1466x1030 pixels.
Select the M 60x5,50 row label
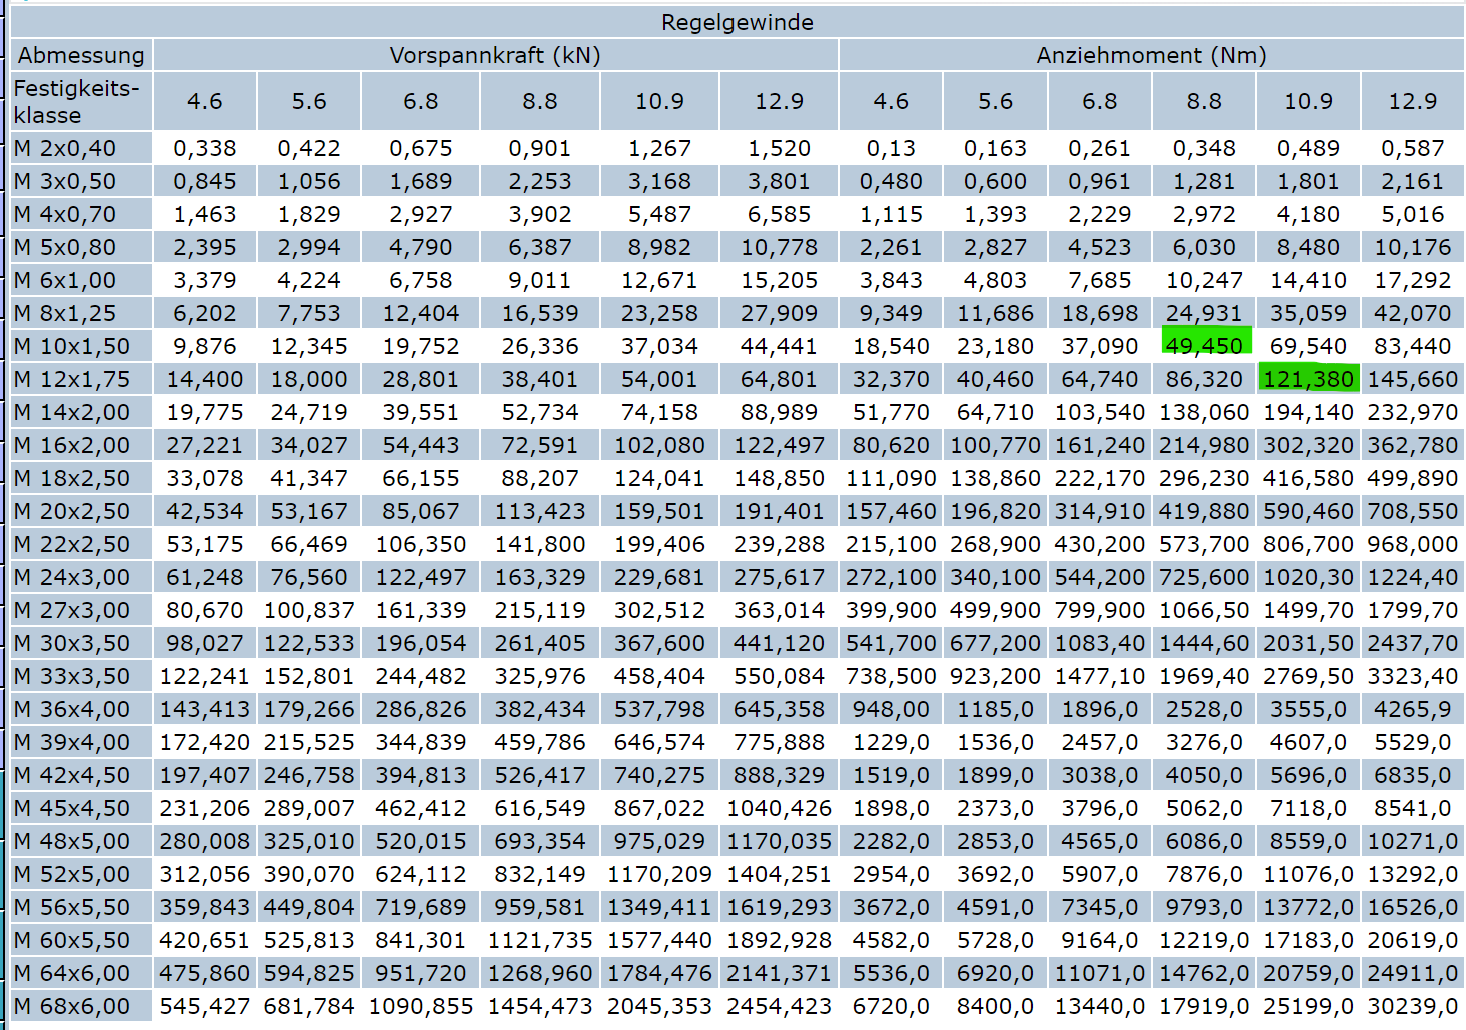[x=81, y=940]
